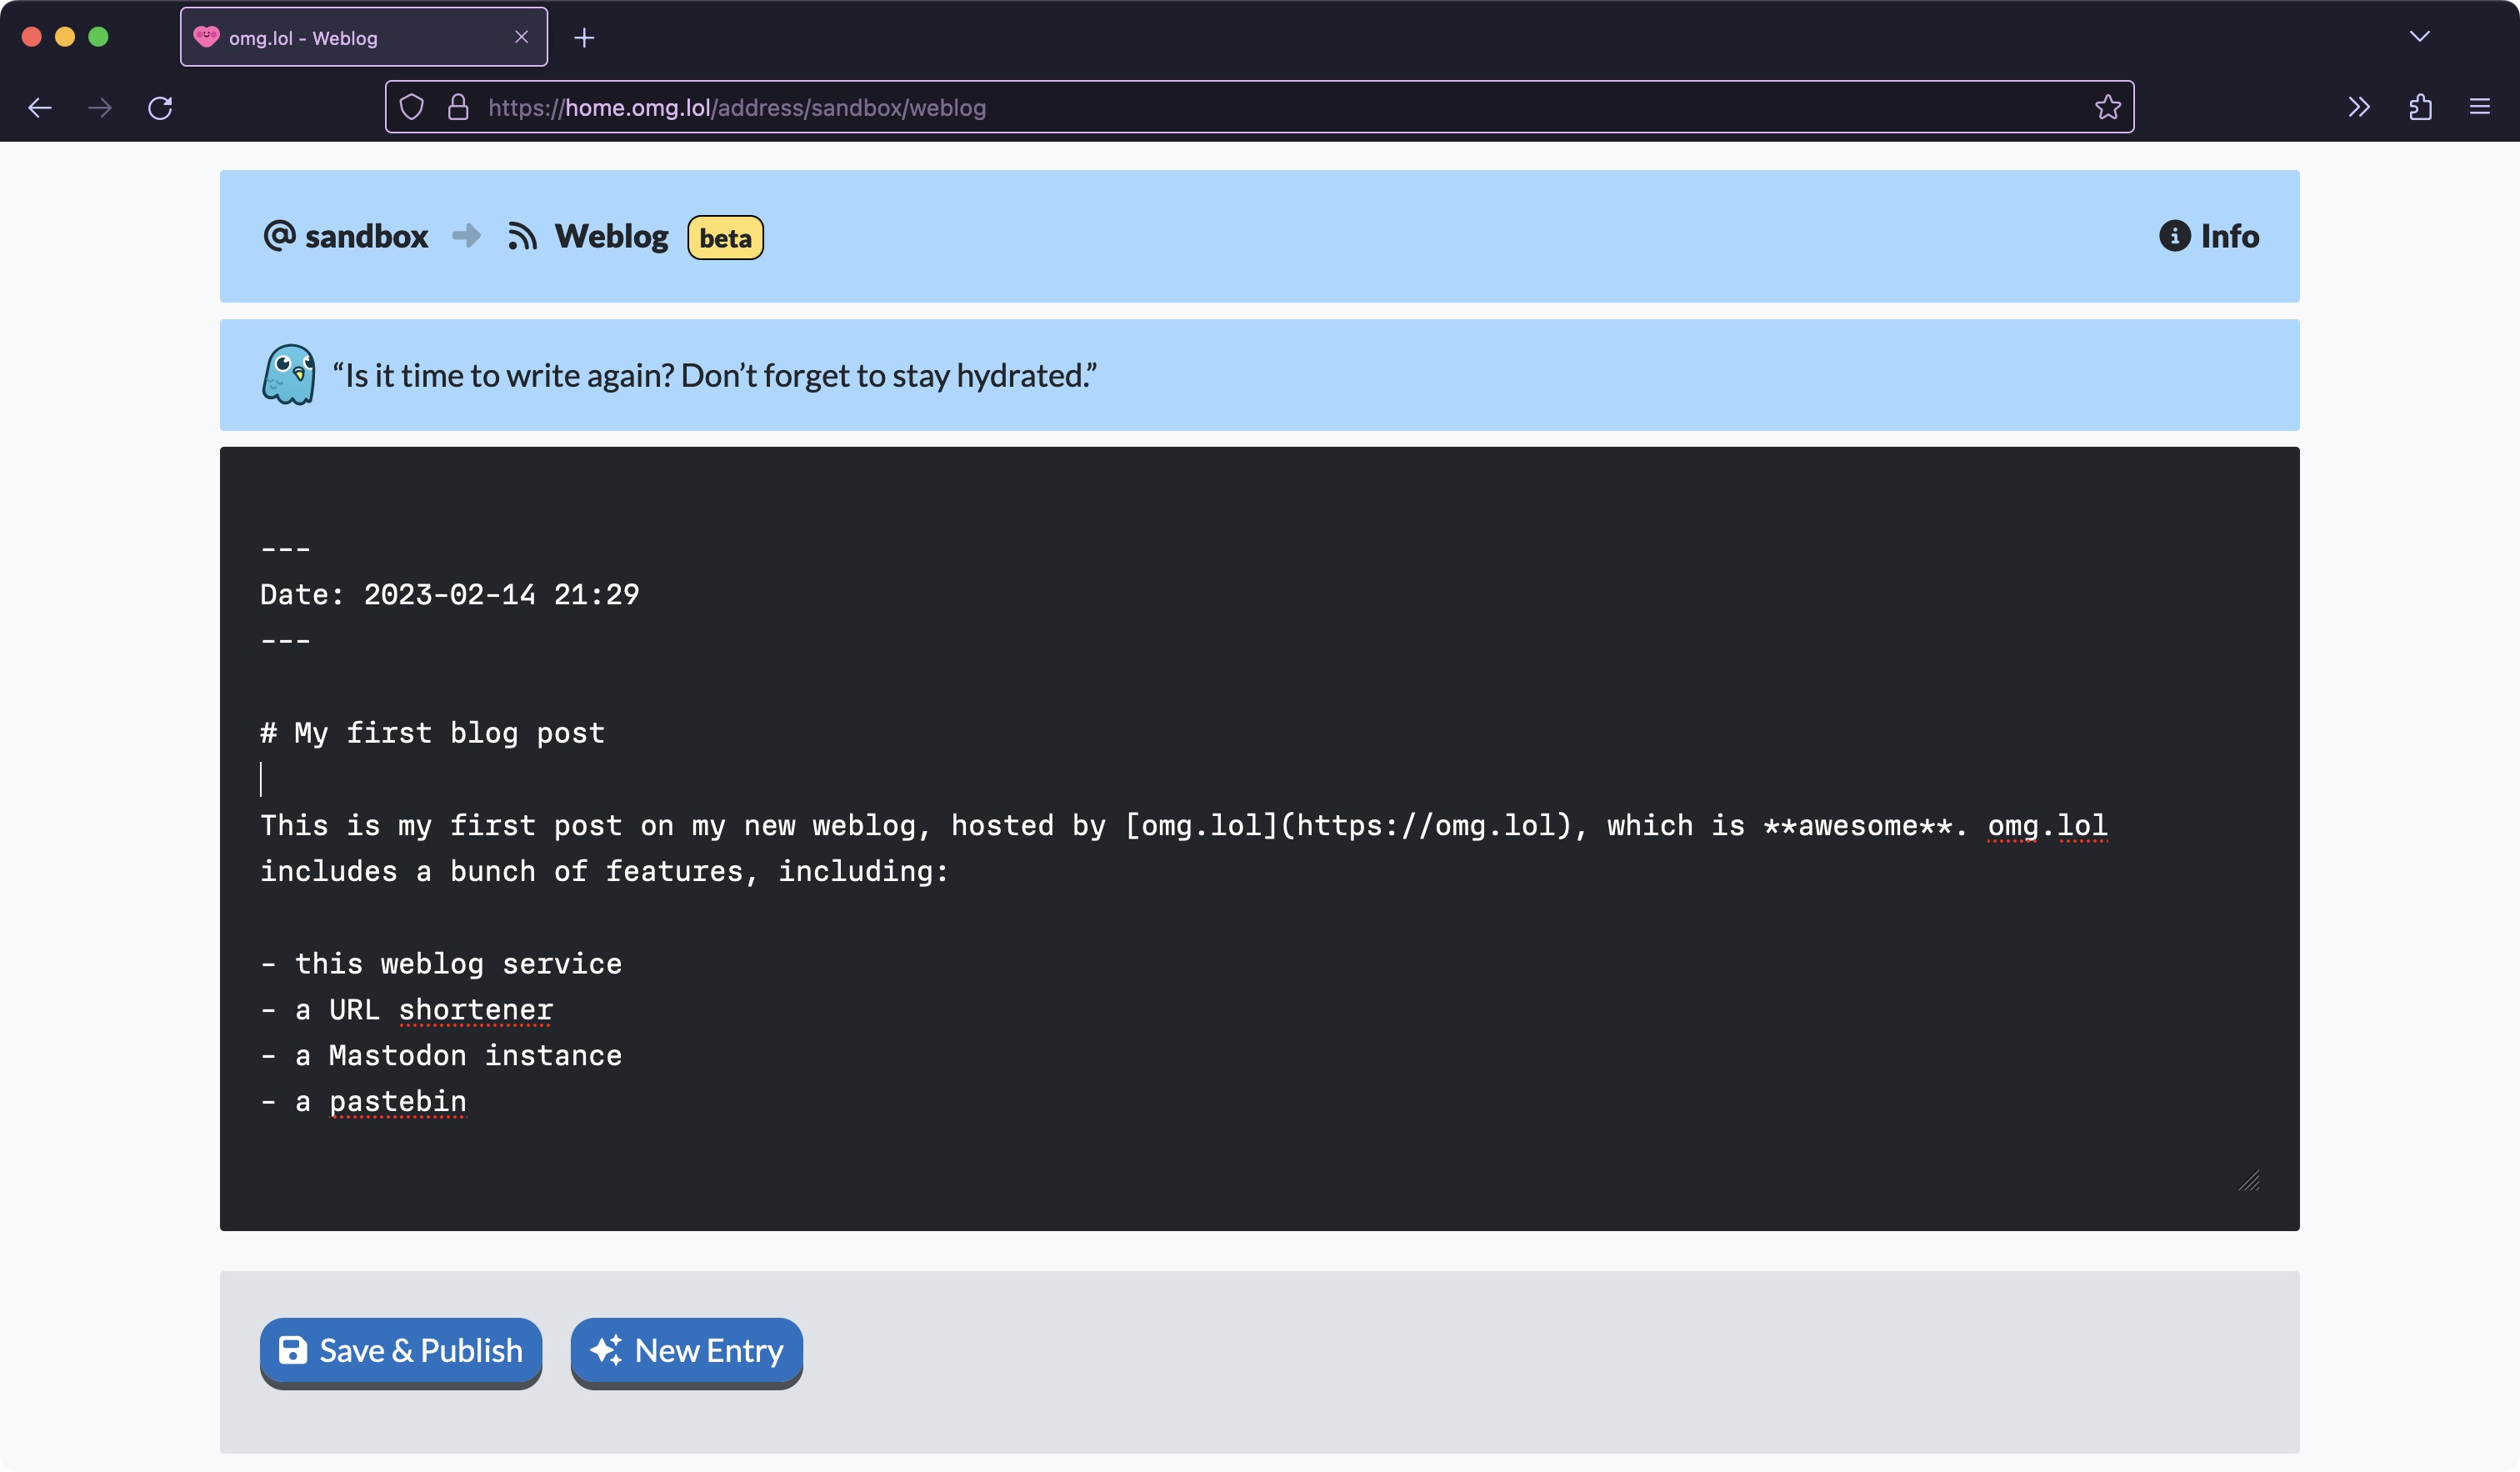Open the site security padlock info

click(458, 107)
